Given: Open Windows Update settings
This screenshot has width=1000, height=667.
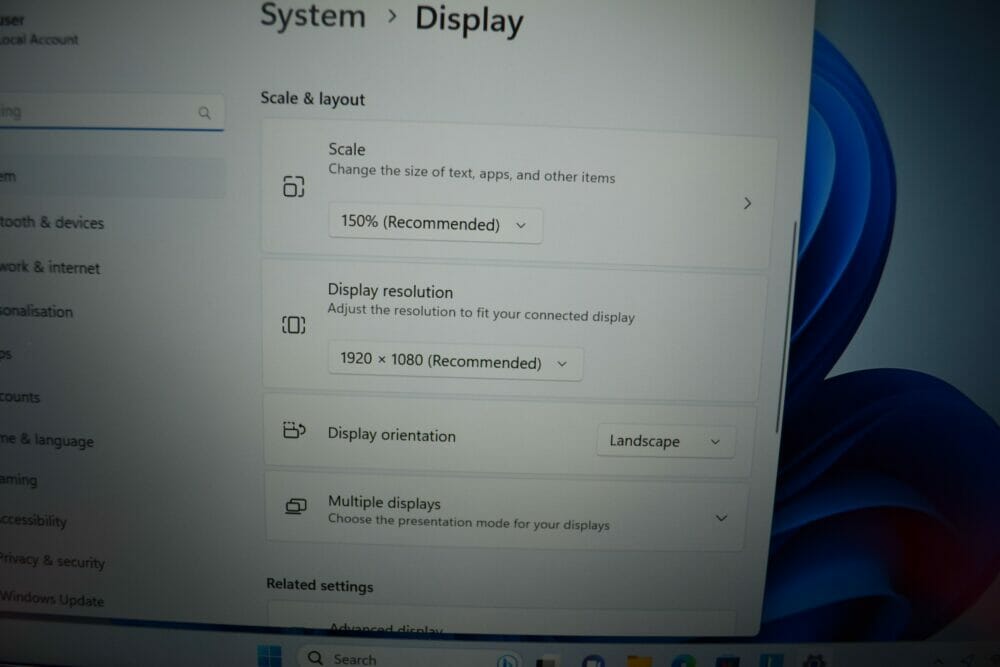Looking at the screenshot, I should click(52, 599).
